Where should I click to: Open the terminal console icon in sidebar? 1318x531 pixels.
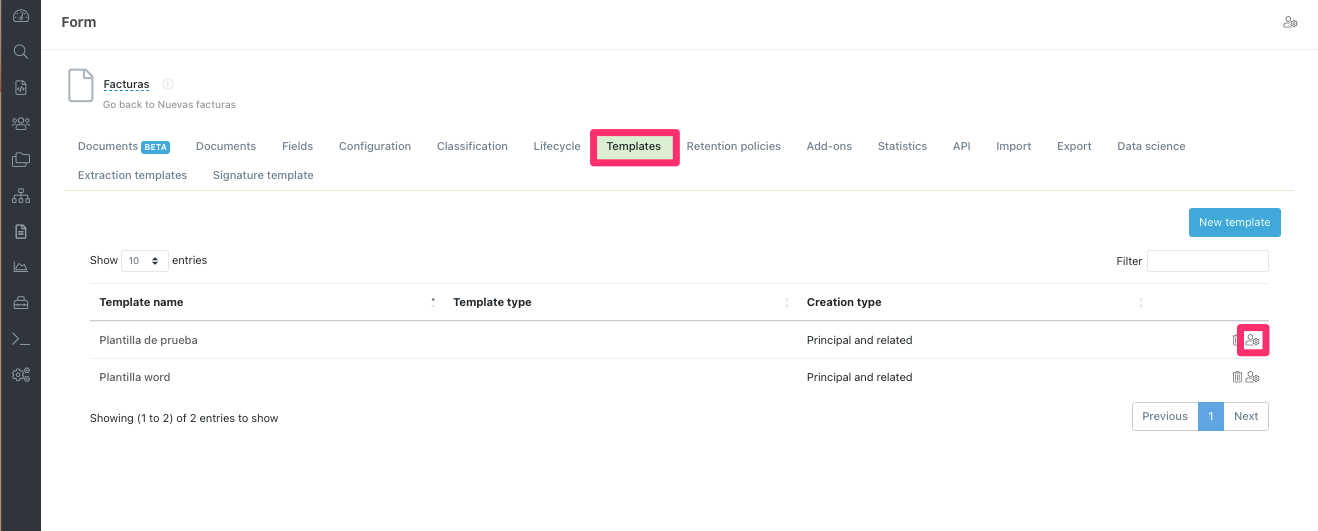coord(20,339)
